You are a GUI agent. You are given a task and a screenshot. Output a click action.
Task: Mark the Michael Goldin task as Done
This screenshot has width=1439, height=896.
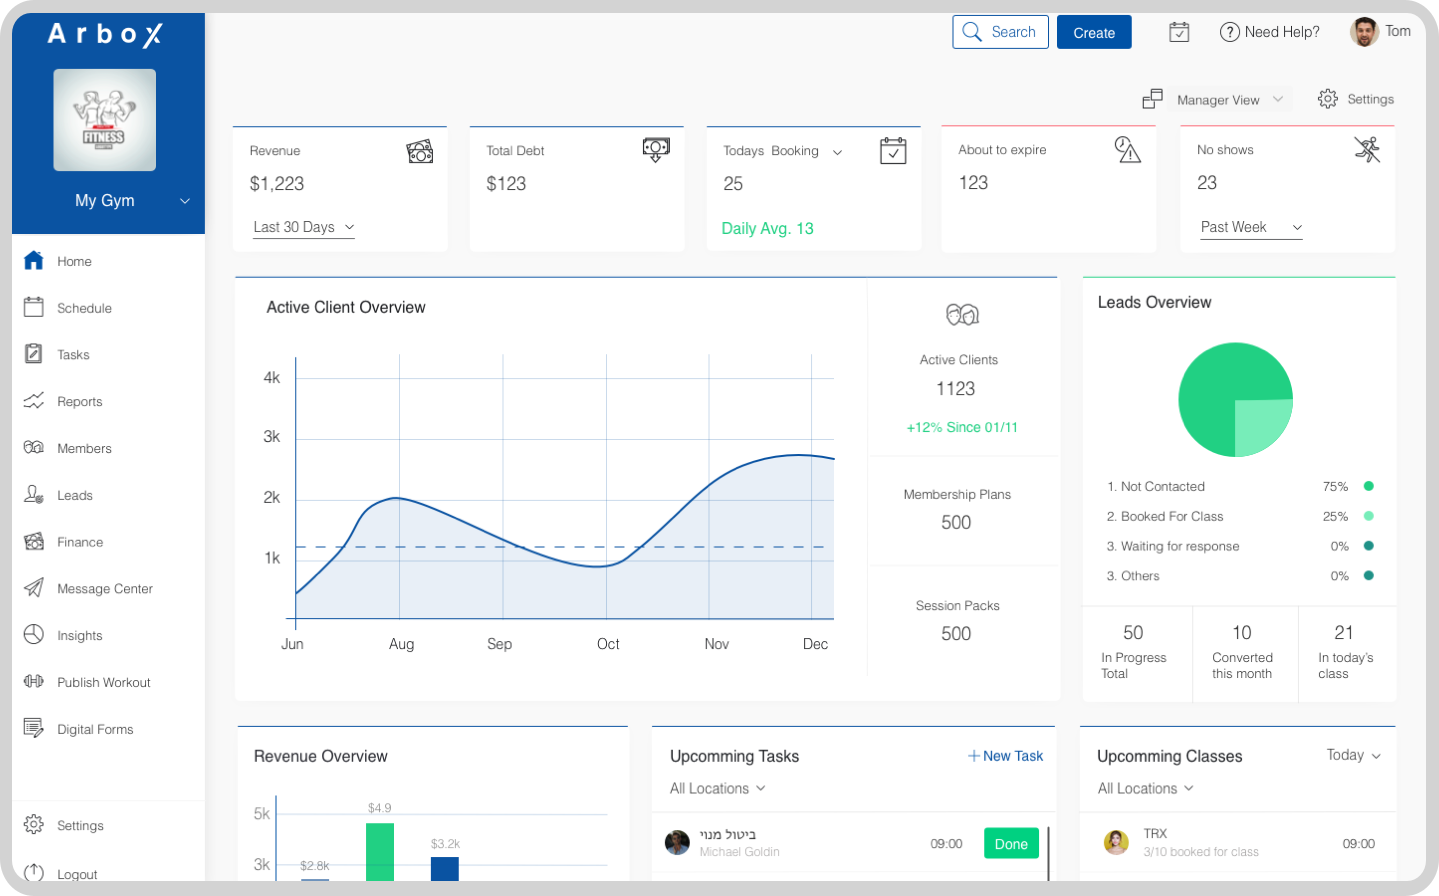(1011, 843)
